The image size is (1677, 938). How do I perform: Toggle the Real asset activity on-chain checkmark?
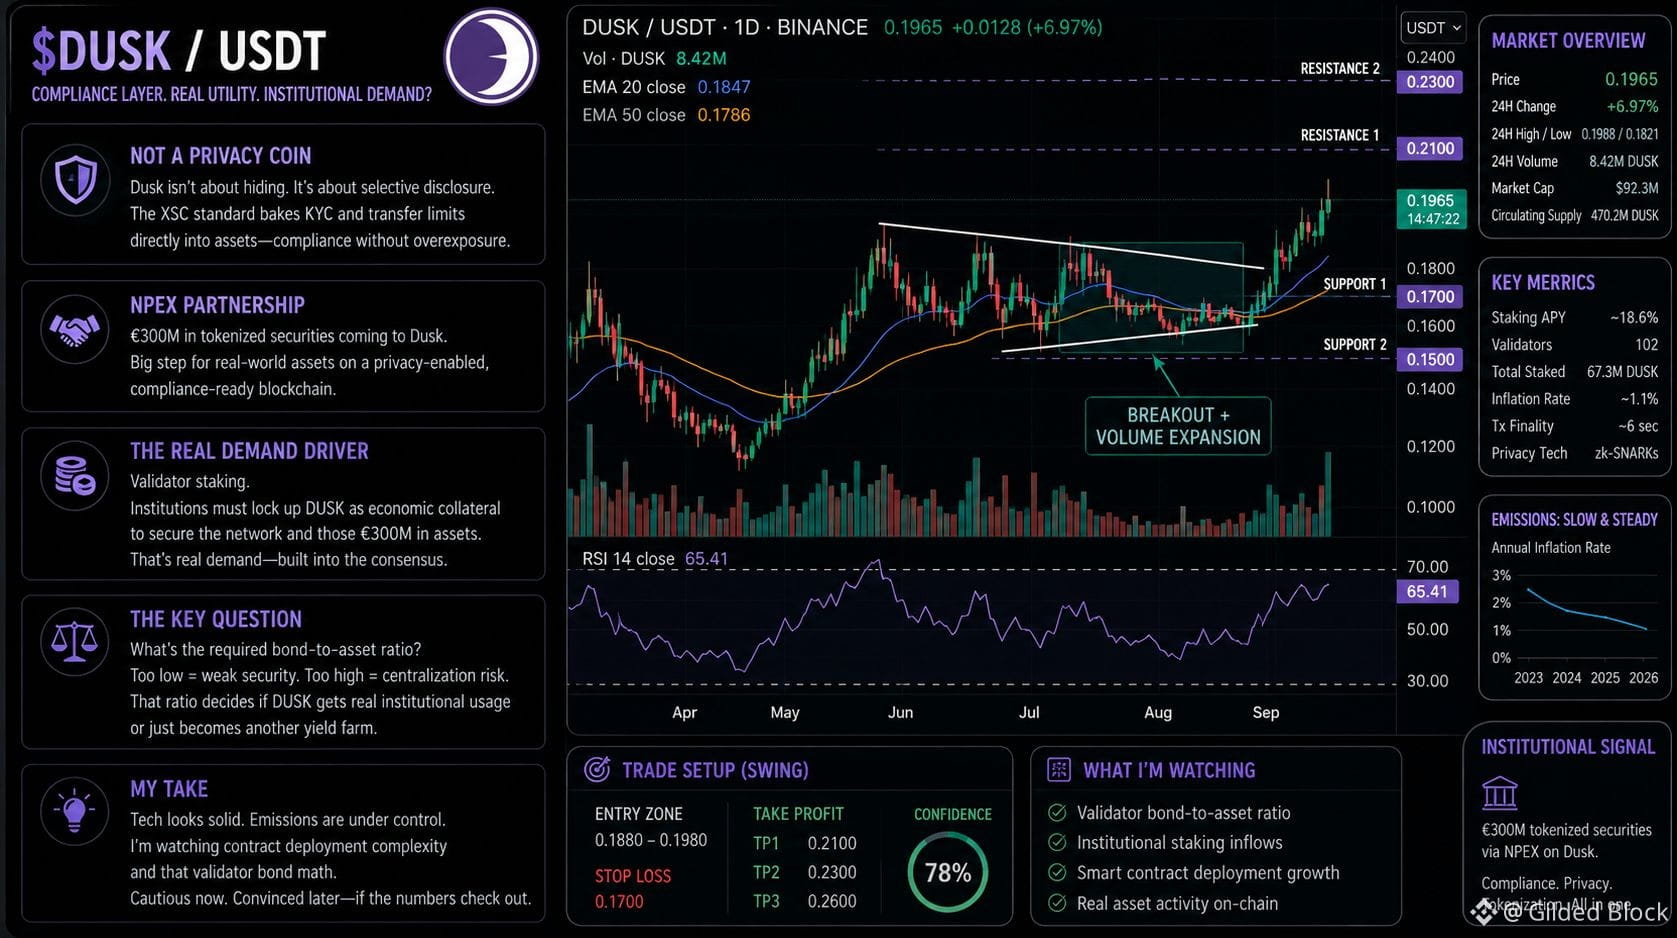(1056, 903)
